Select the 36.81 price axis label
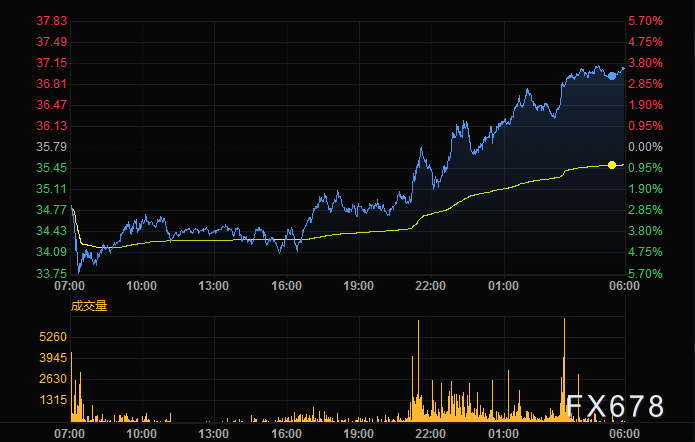 [51, 84]
